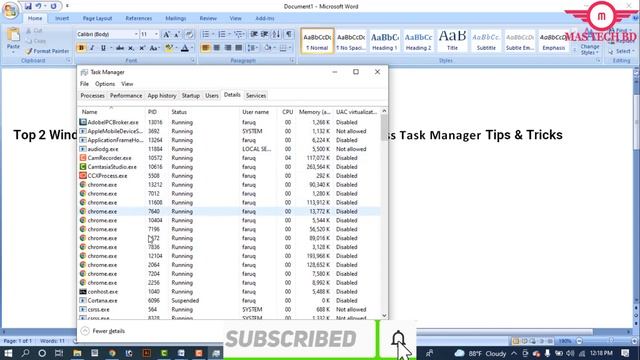Click the Font Color button
This screenshot has height=360, width=640.
(185, 48)
